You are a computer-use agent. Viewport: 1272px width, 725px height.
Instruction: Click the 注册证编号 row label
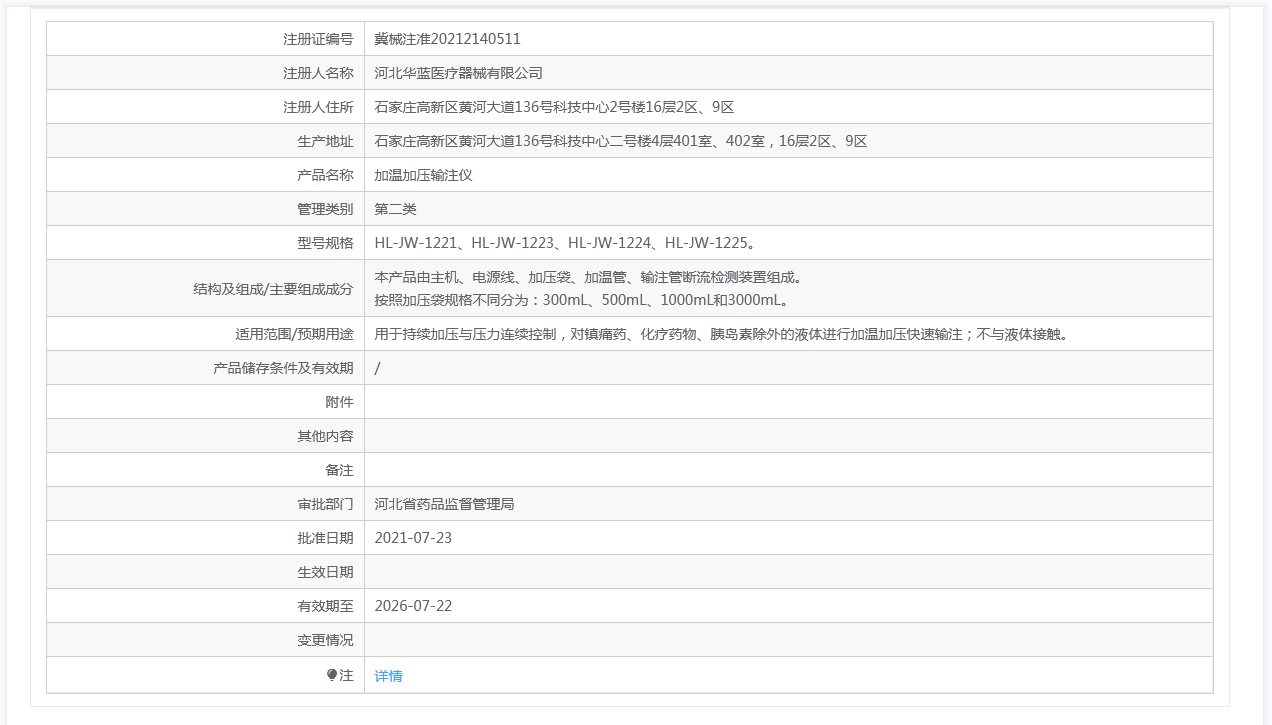pos(318,39)
